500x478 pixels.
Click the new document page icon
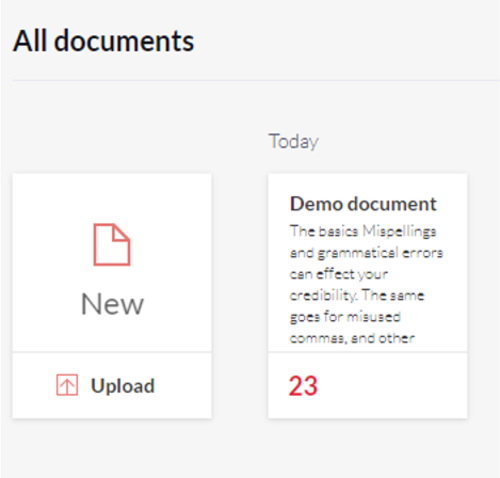[112, 245]
